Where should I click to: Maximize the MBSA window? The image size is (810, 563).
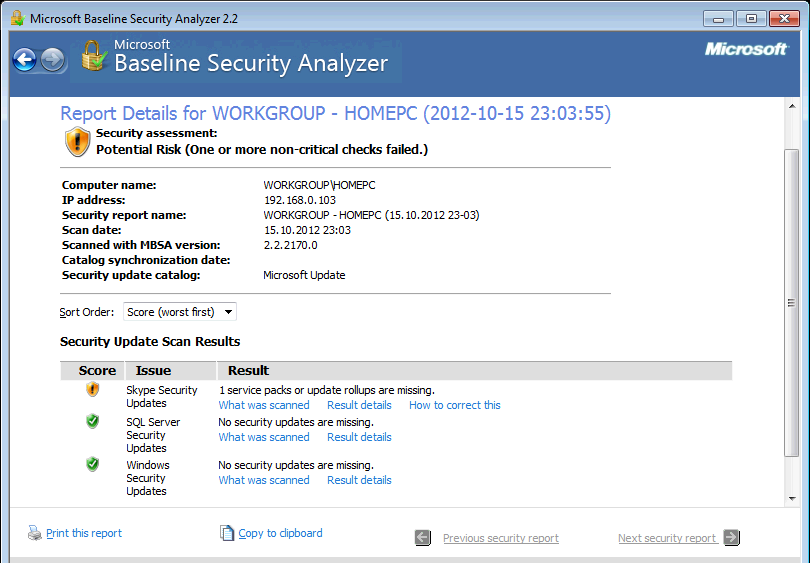point(751,19)
